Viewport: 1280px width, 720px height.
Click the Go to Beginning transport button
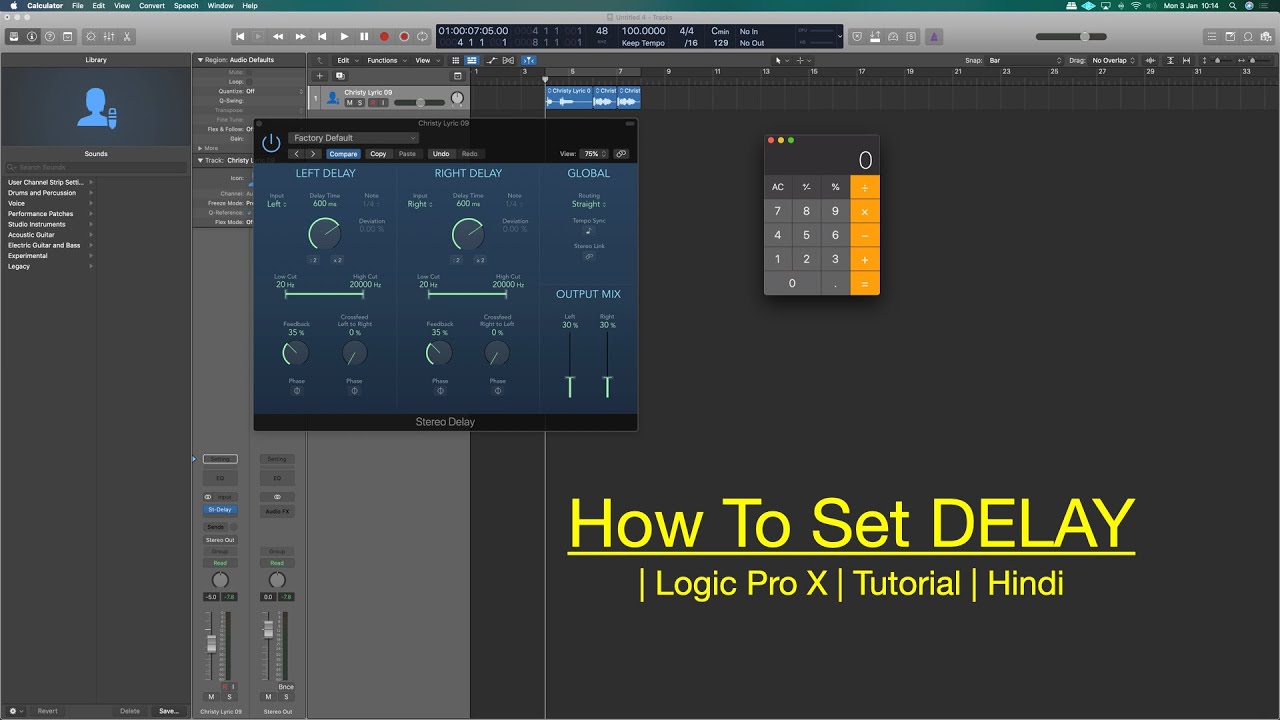pos(240,36)
